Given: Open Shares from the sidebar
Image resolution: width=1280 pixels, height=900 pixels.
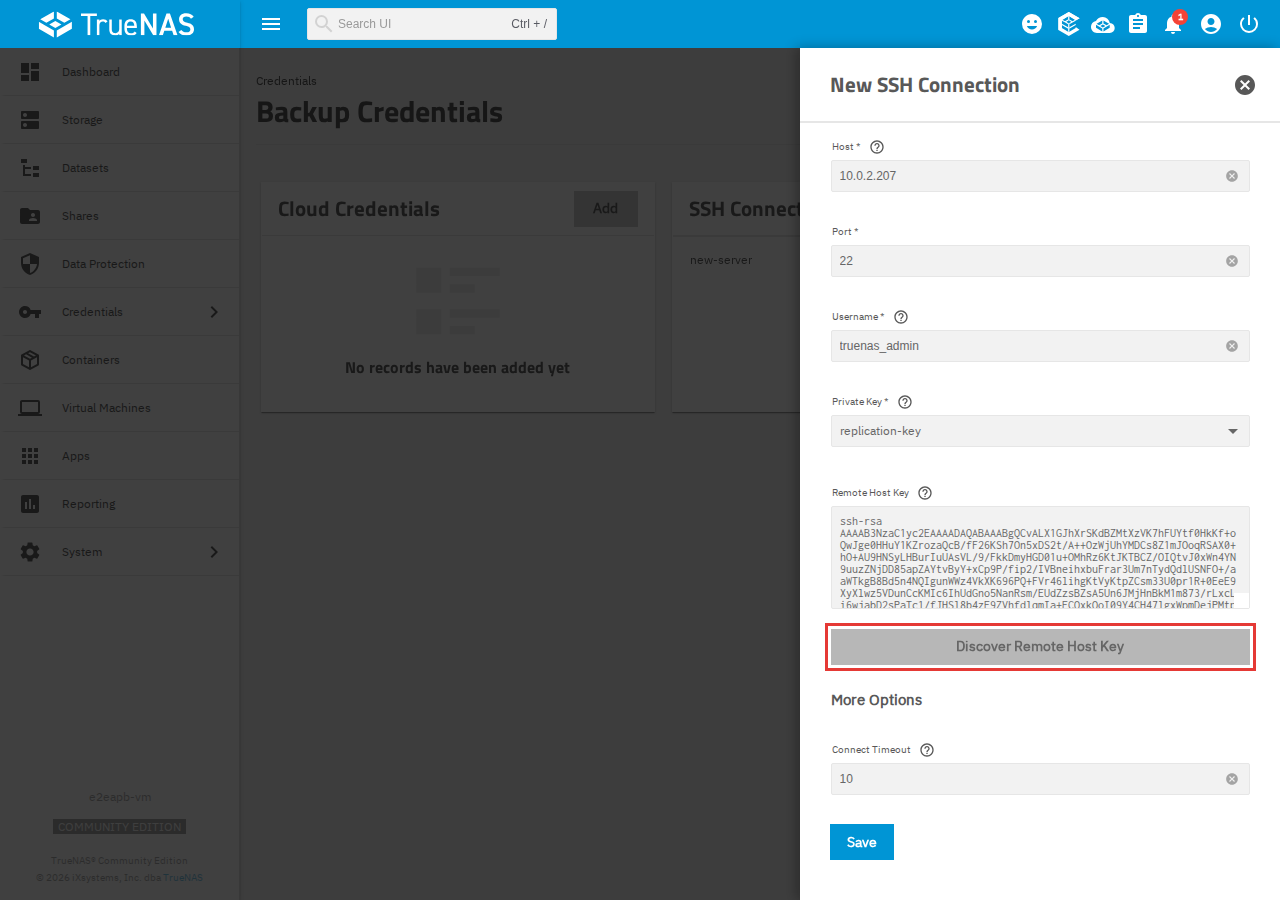Looking at the screenshot, I should [120, 216].
